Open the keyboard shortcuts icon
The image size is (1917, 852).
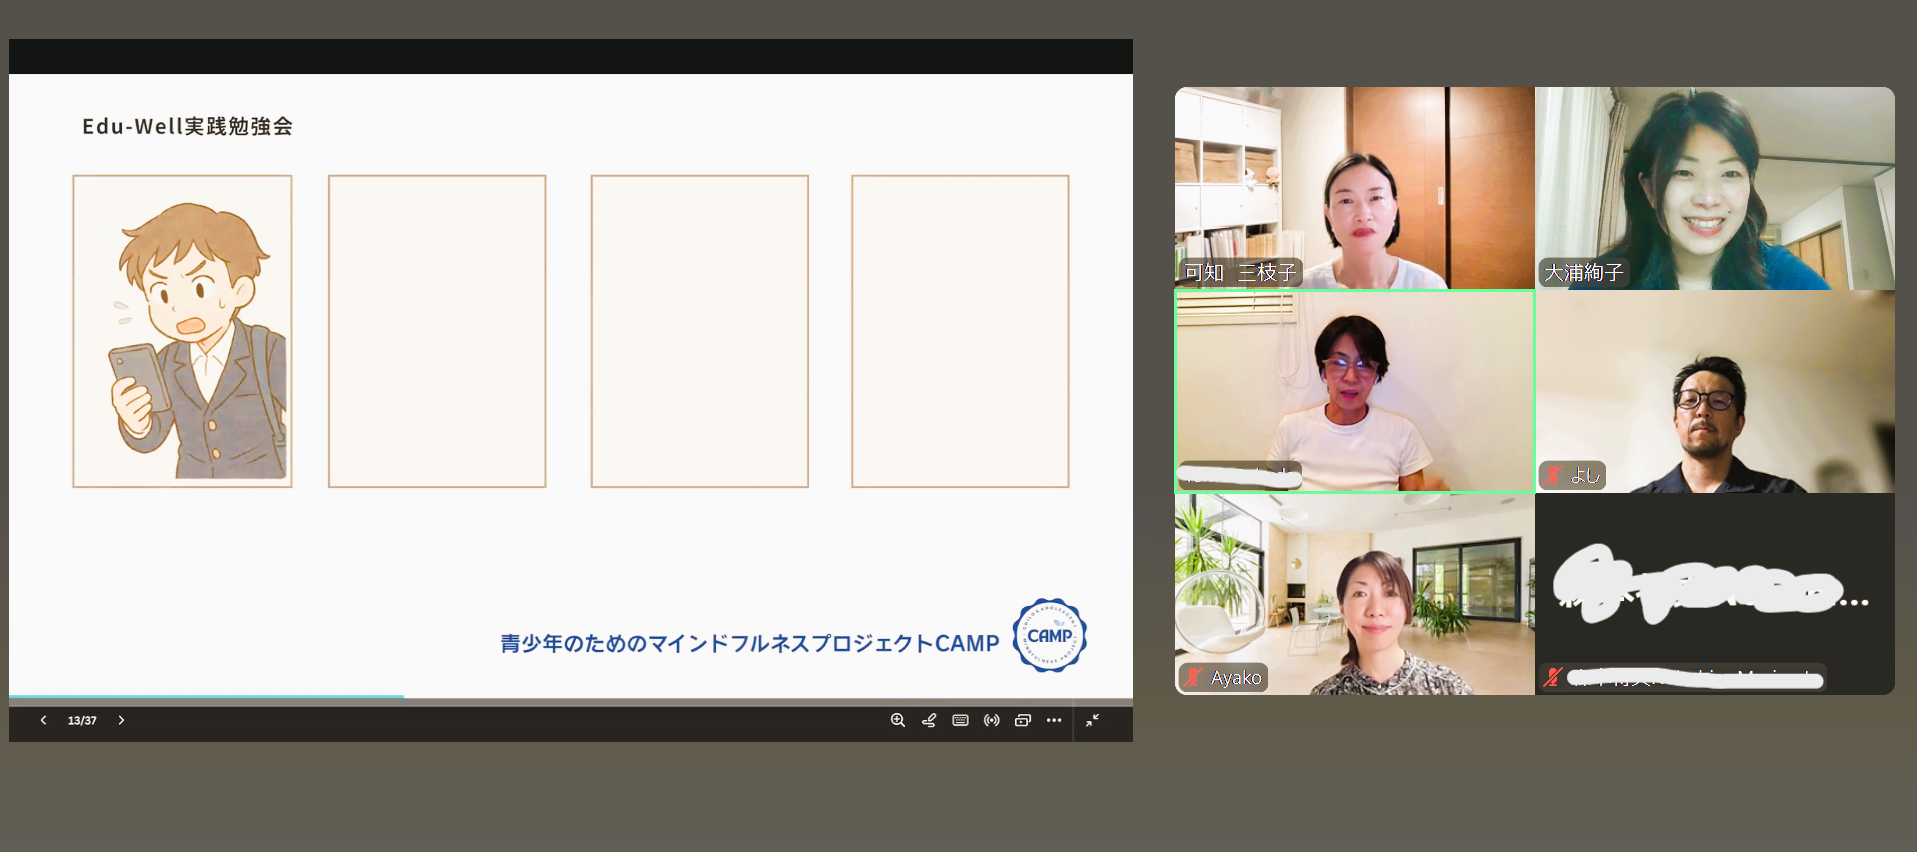tap(960, 720)
